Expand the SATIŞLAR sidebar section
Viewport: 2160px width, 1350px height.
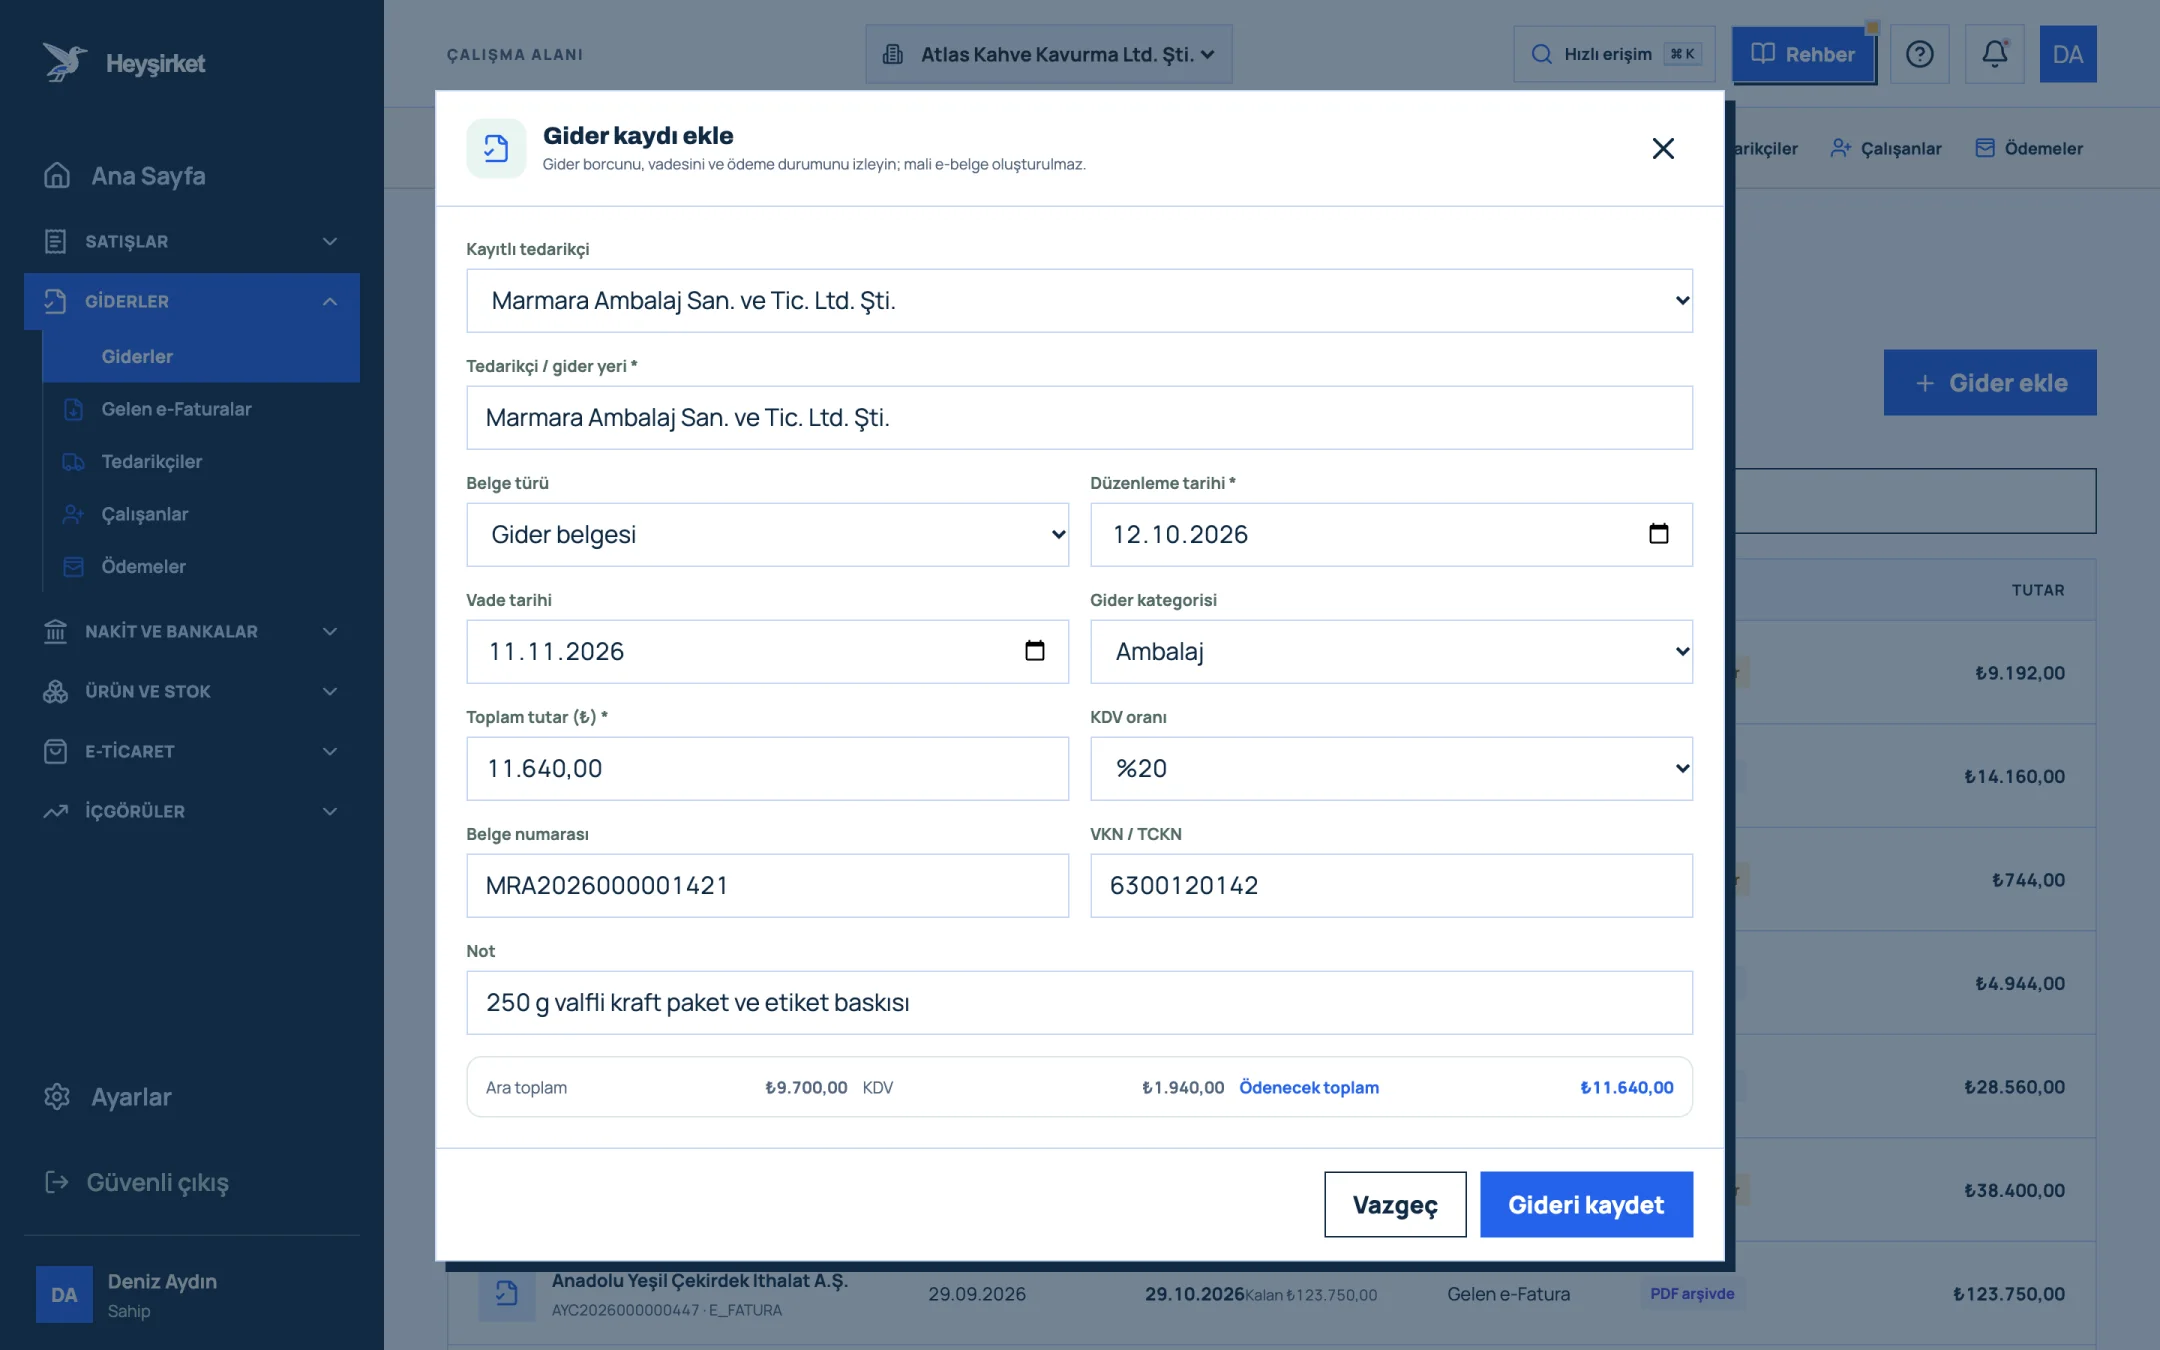point(192,241)
